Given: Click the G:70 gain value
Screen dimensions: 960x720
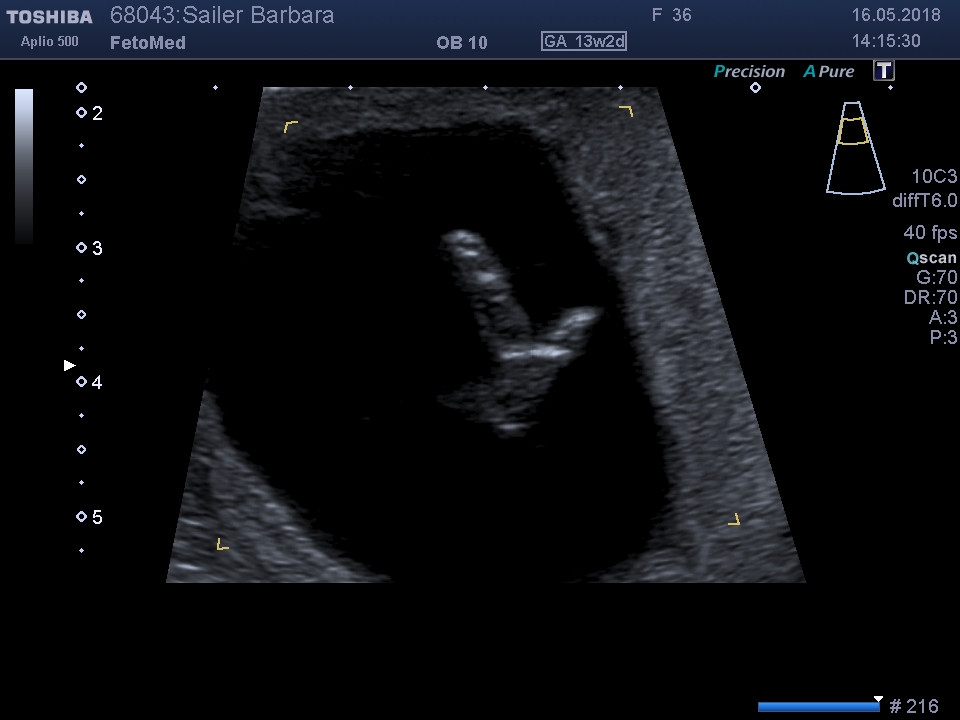Looking at the screenshot, I should (x=936, y=278).
